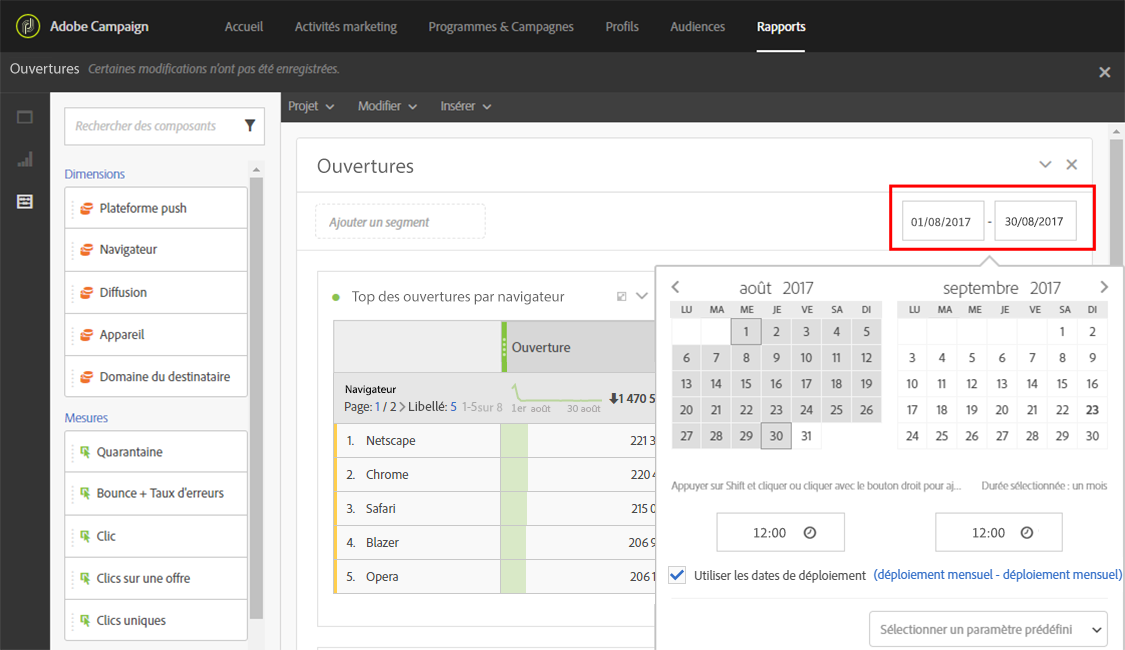The width and height of the screenshot is (1125, 650).
Task: Go to next month in calendar
Action: click(x=1103, y=287)
